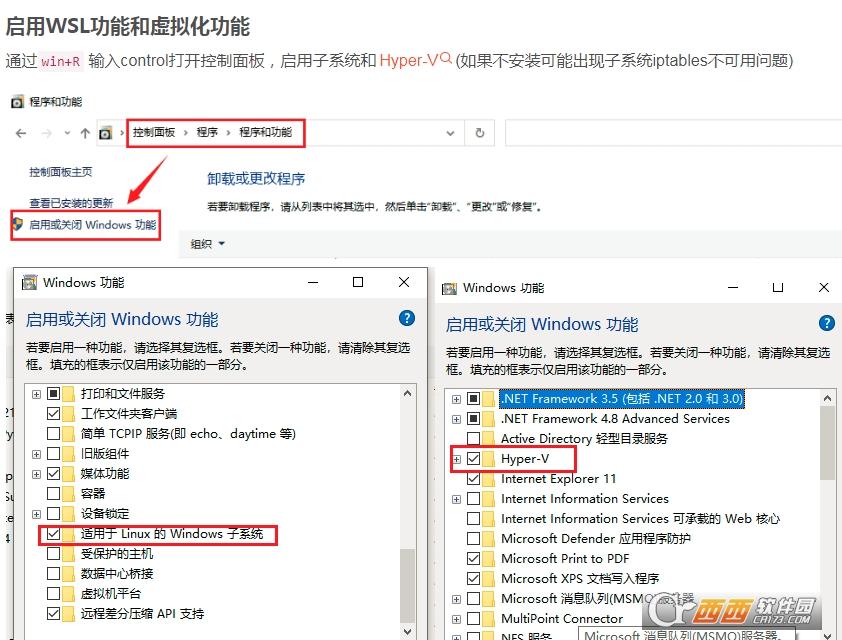Viewport: 842px width, 640px height.
Task: Select Internet Explorer 11 folder icon
Action: 489,478
